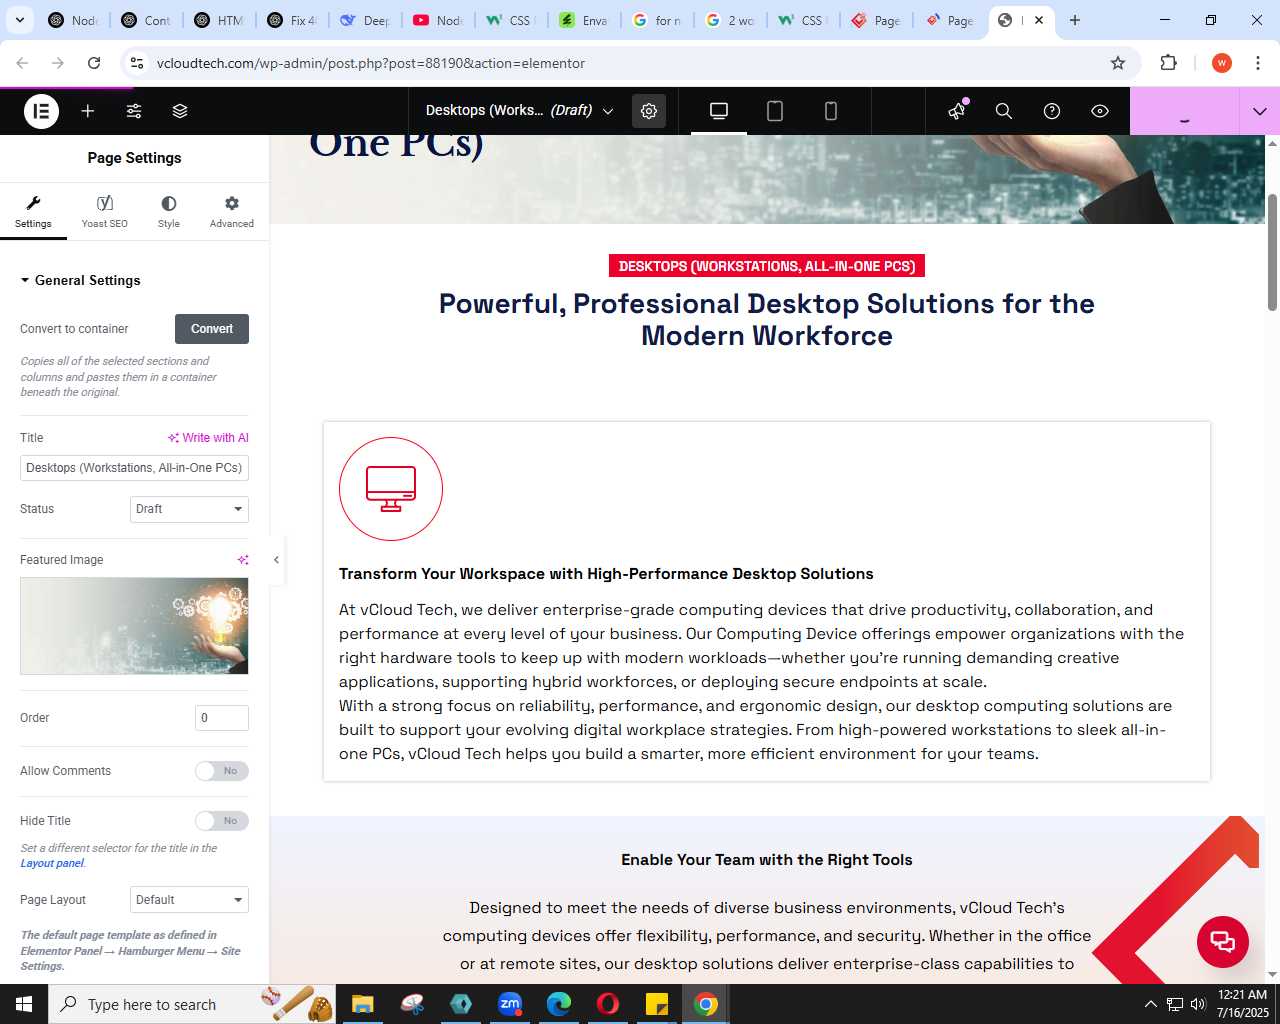Screen dimensions: 1280x1024
Task: Close the current browser tab
Action: [1039, 20]
